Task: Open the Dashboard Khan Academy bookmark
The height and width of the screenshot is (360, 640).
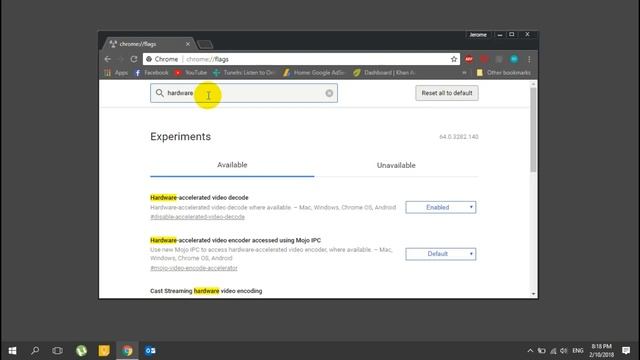Action: [x=384, y=73]
